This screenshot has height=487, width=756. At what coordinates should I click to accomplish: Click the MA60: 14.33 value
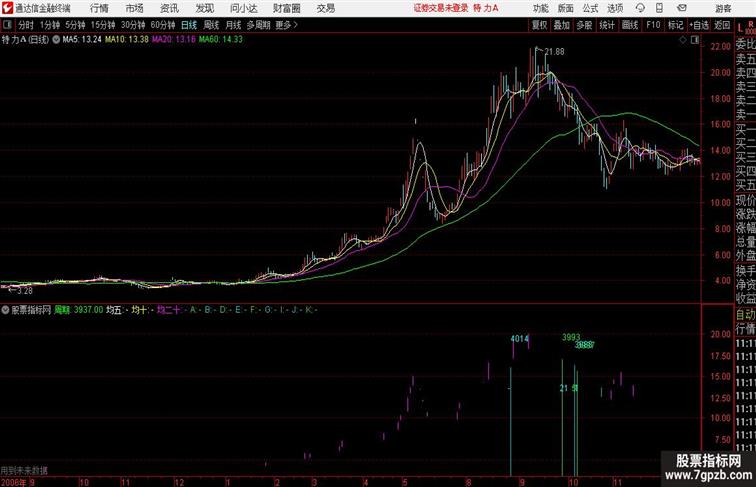(221, 40)
